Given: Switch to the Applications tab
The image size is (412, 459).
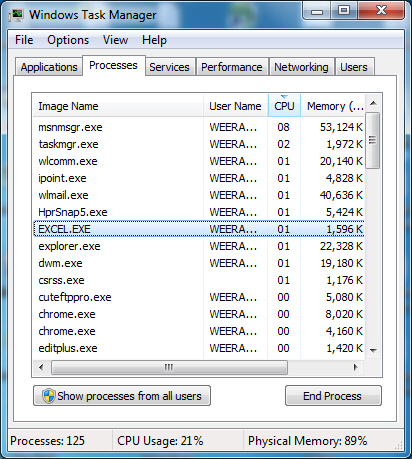Looking at the screenshot, I should coord(49,67).
